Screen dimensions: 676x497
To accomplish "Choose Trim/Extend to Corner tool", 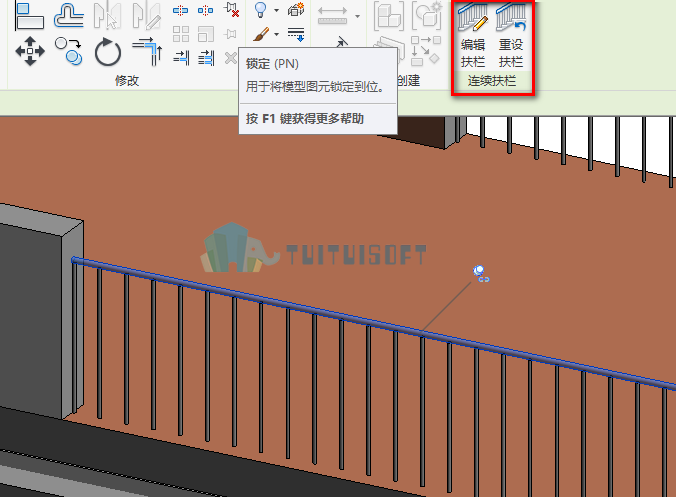I will click(147, 51).
